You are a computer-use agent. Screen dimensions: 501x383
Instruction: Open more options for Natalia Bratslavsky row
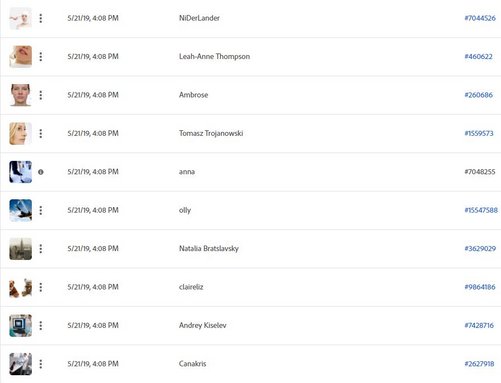point(41,249)
